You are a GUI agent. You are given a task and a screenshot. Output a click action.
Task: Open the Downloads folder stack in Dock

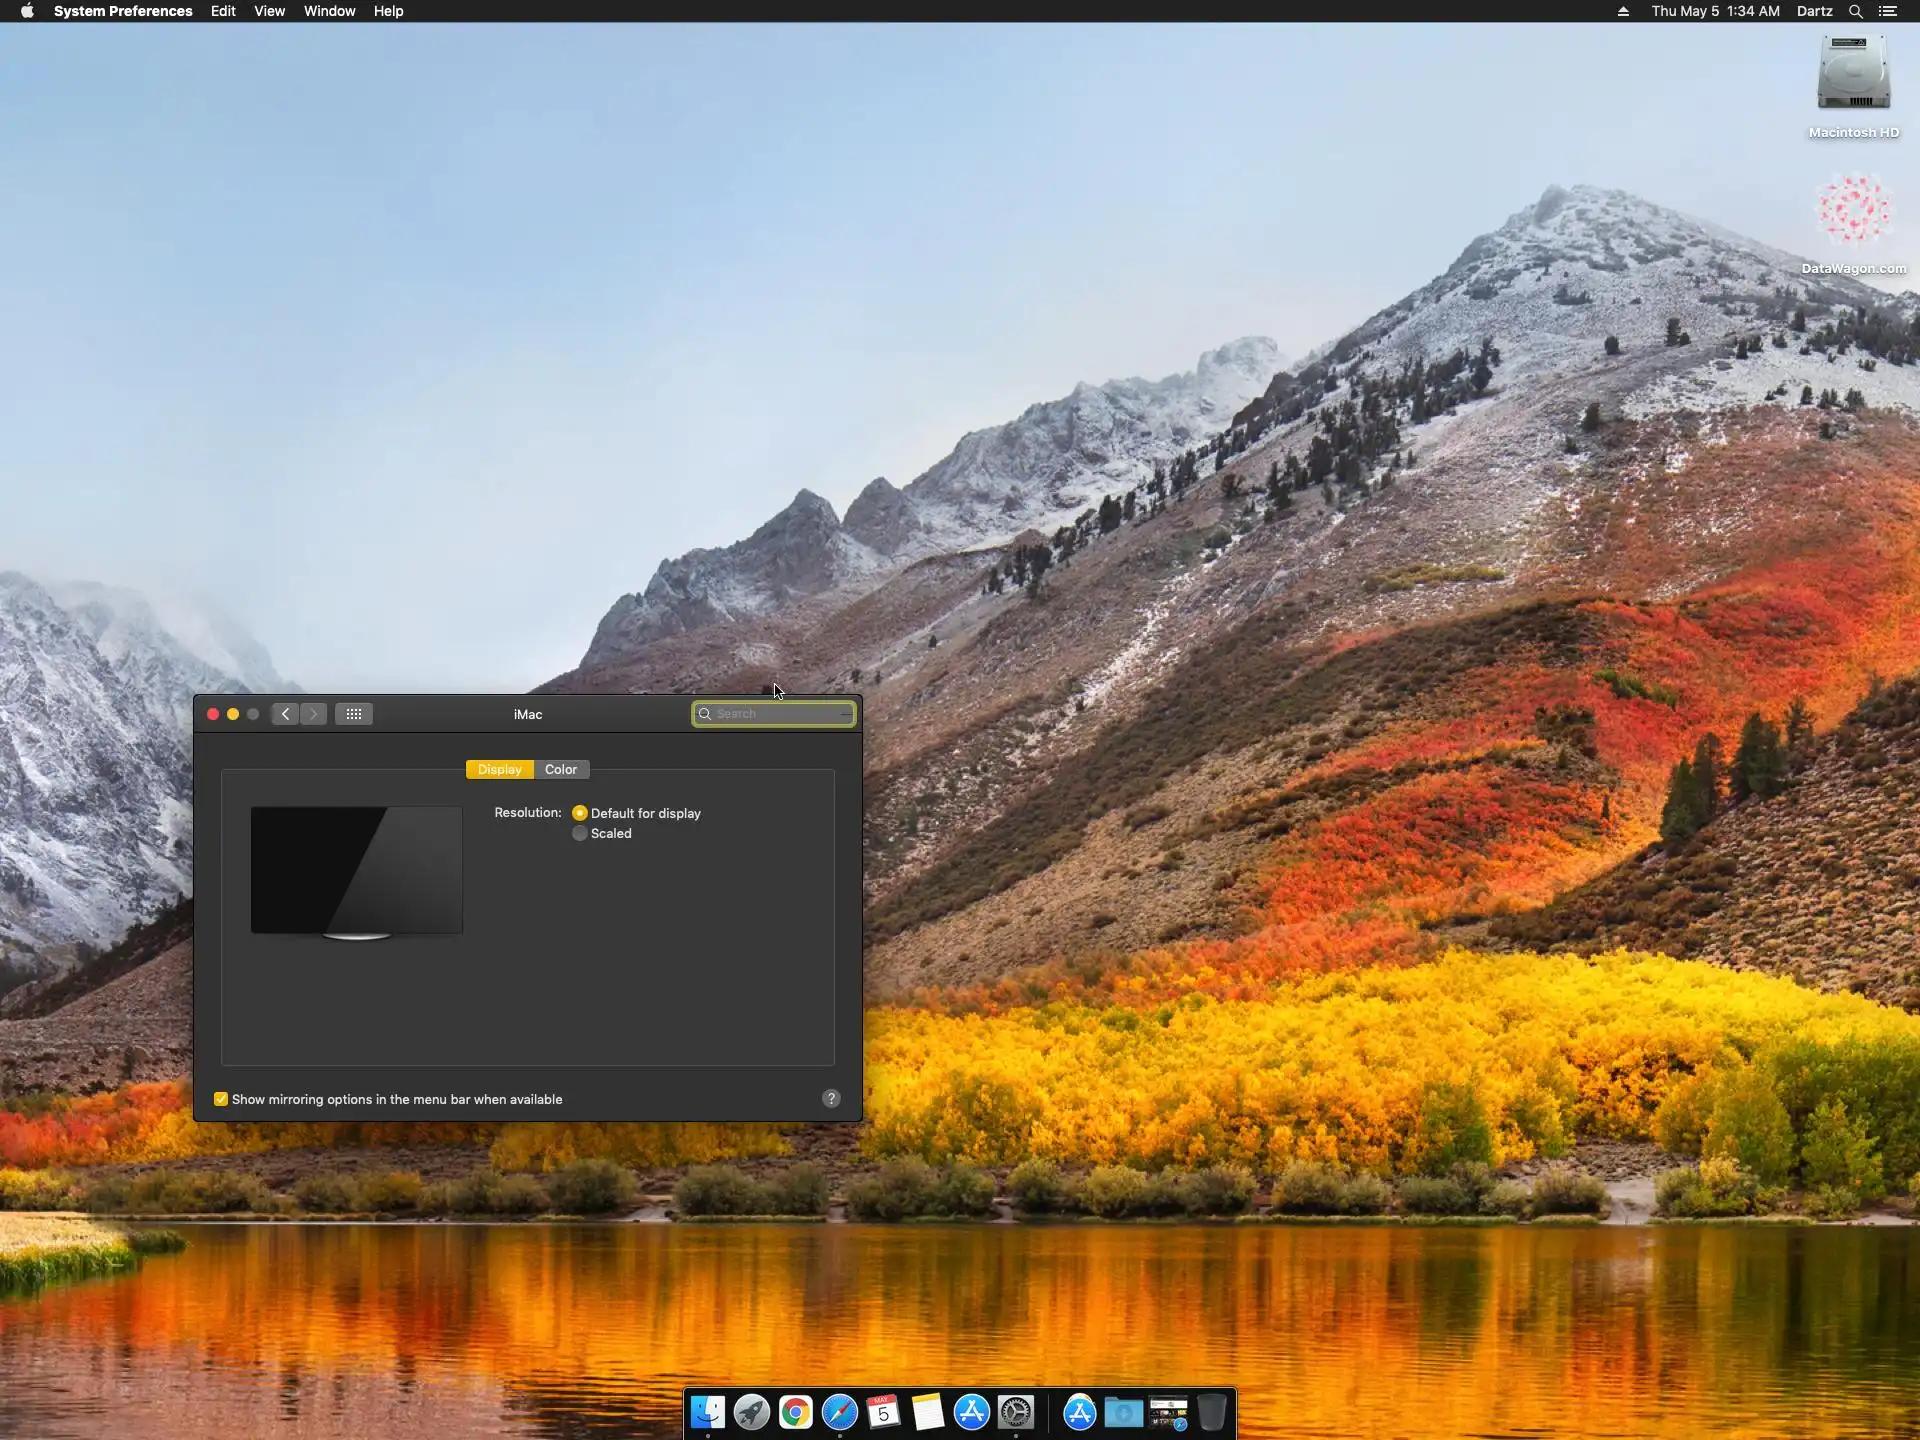click(1123, 1412)
